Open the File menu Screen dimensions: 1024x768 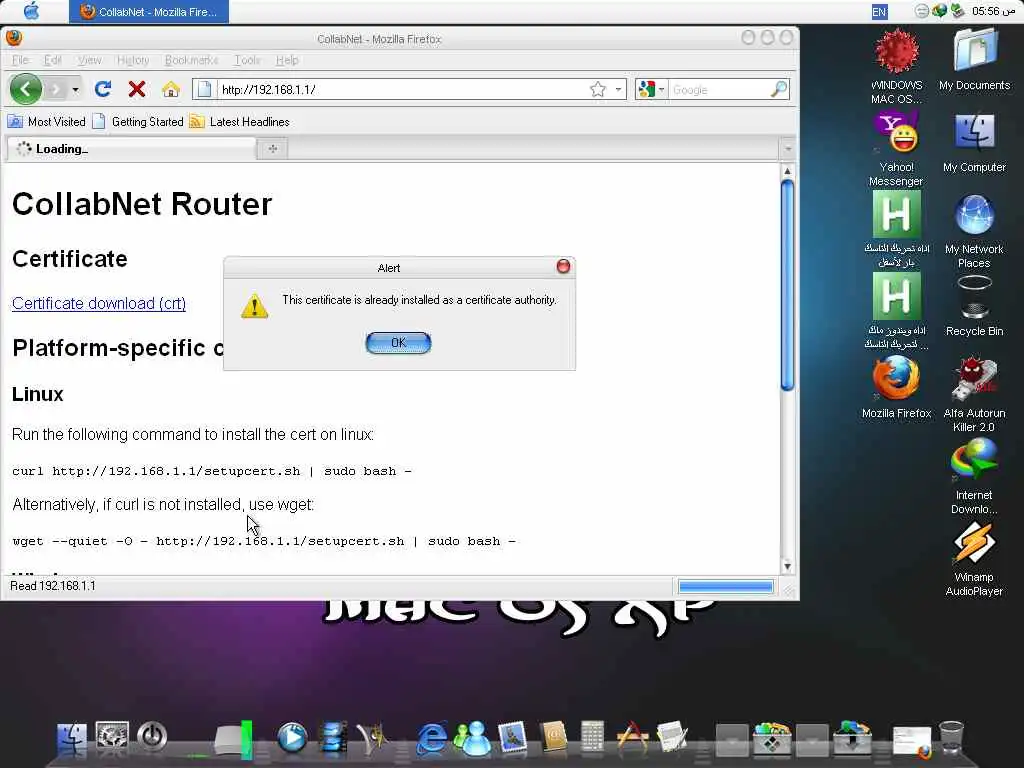(x=20, y=60)
